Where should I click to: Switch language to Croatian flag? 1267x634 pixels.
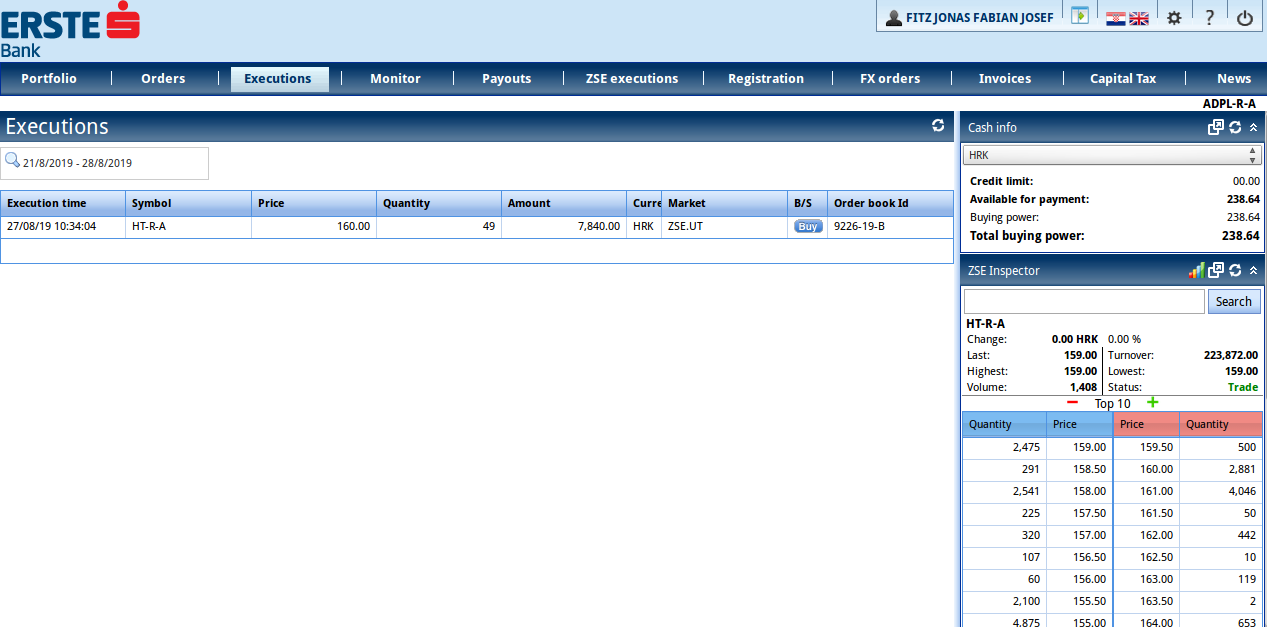pos(1115,18)
